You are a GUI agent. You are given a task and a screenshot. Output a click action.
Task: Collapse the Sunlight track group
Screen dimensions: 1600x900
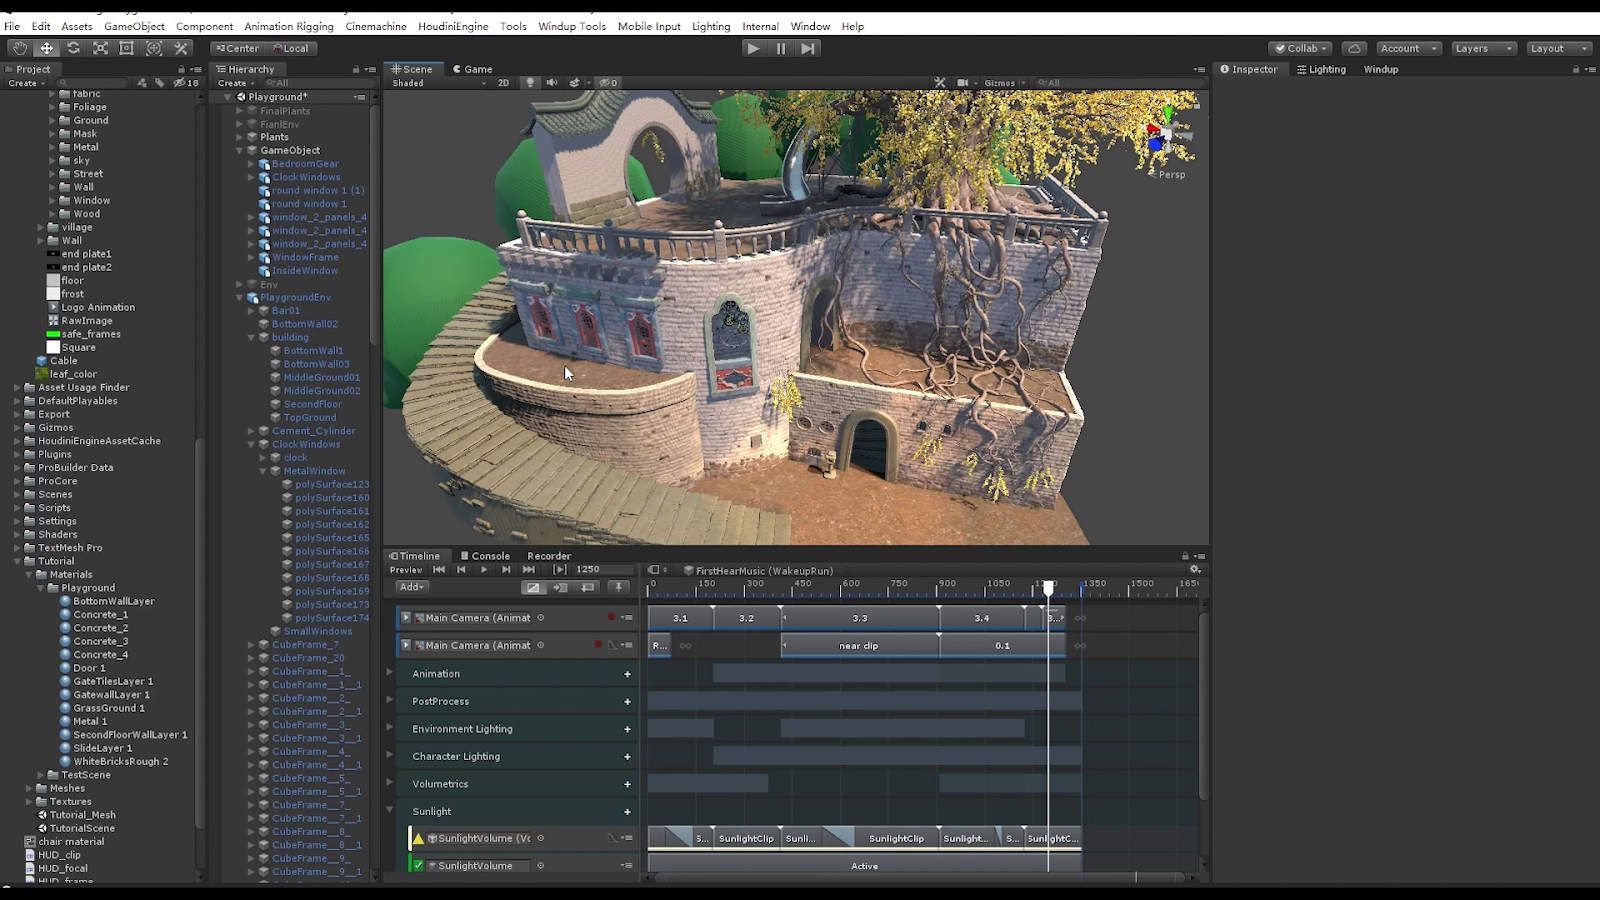coord(390,810)
